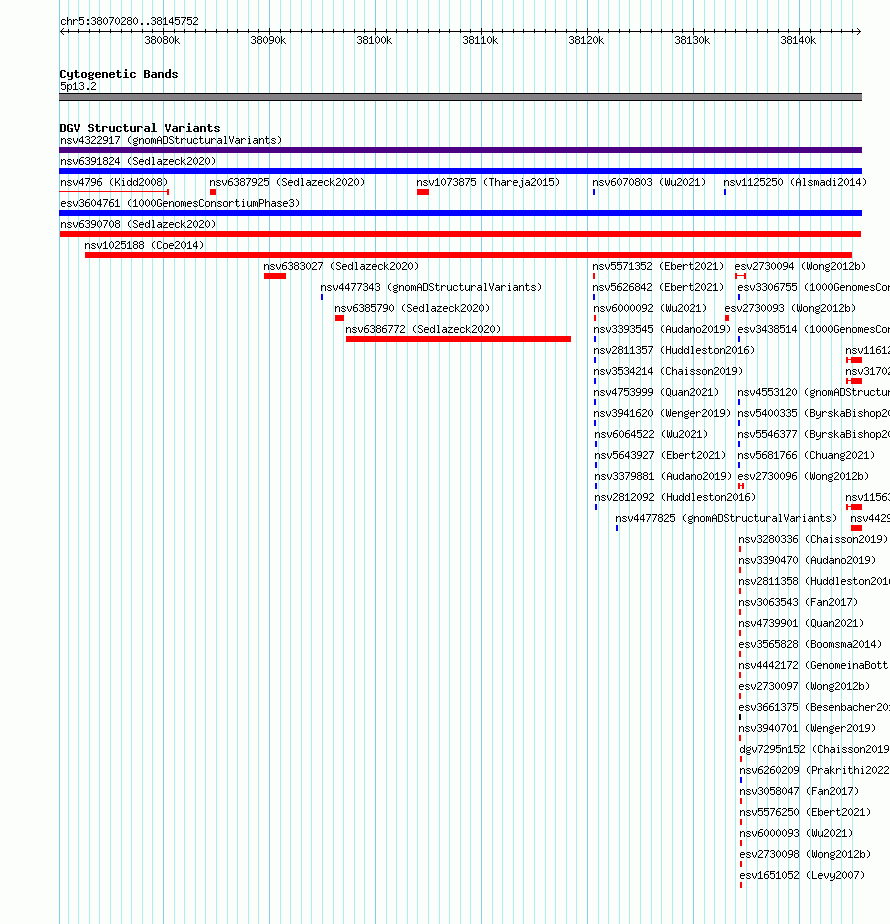Screen dimensions: 890x924
Task: Click the Cytogenetic Bands track title
Action: pos(118,74)
